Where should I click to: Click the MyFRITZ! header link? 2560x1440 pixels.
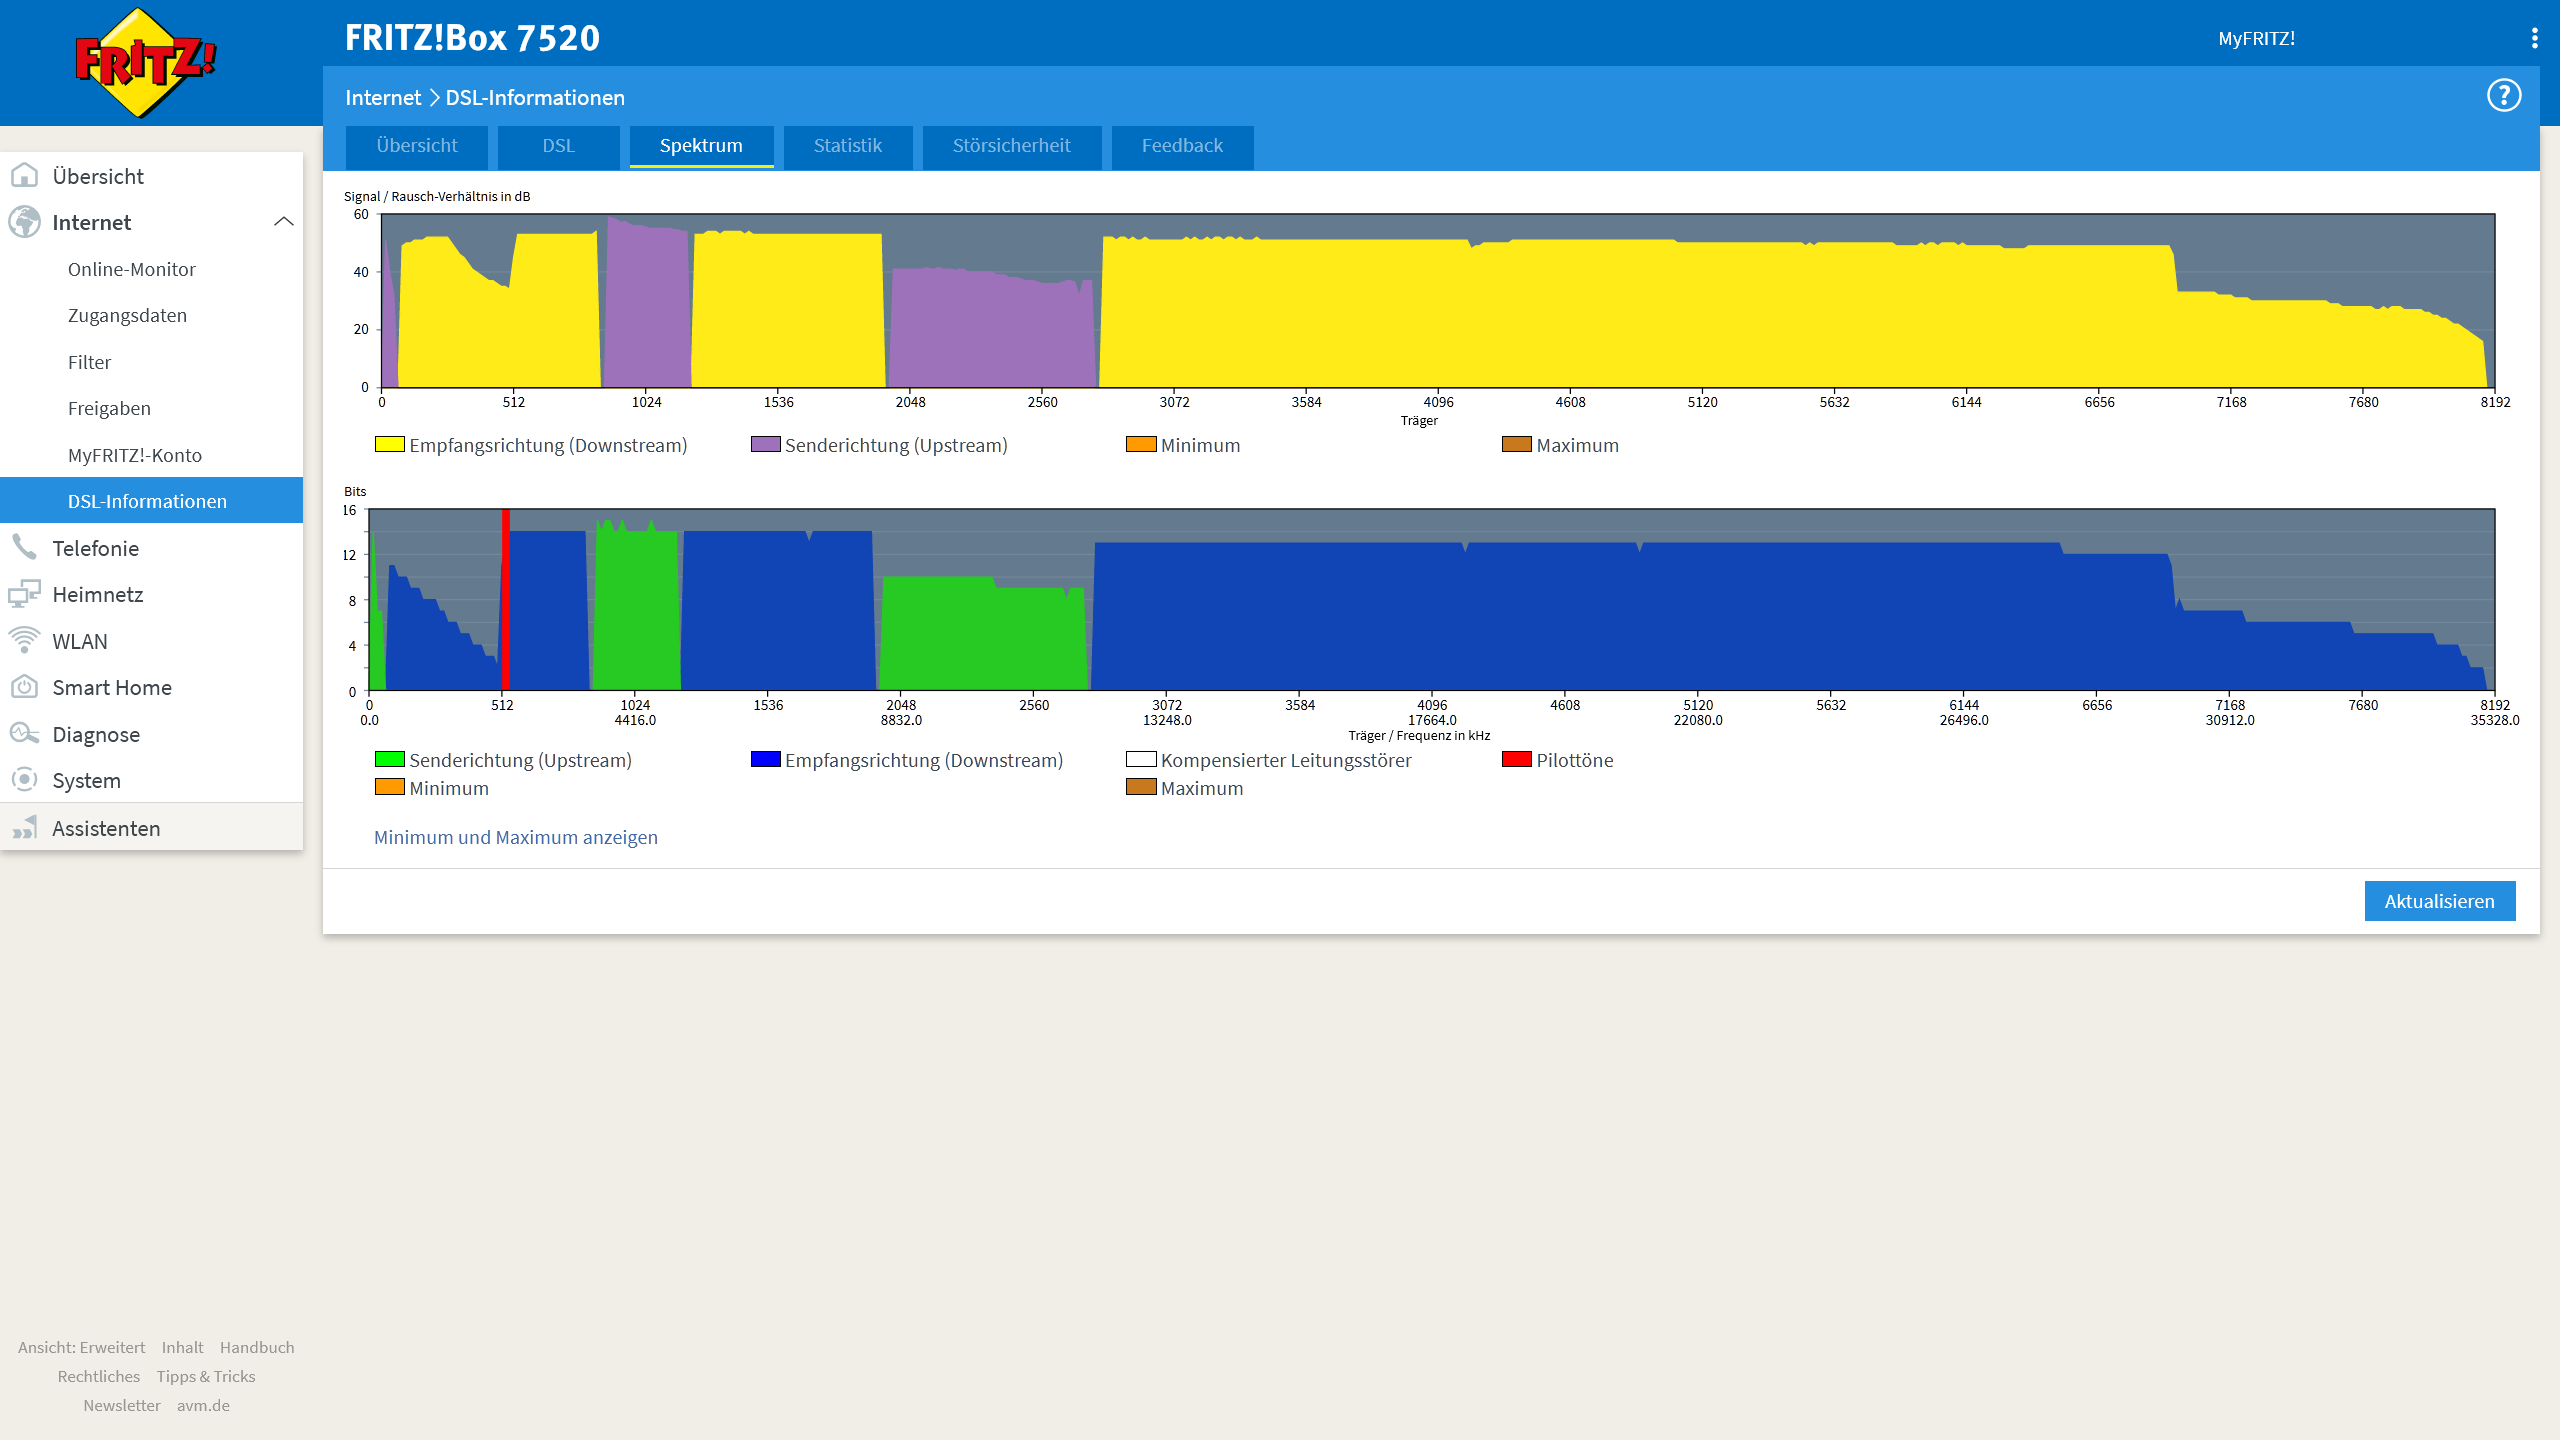(x=2256, y=38)
